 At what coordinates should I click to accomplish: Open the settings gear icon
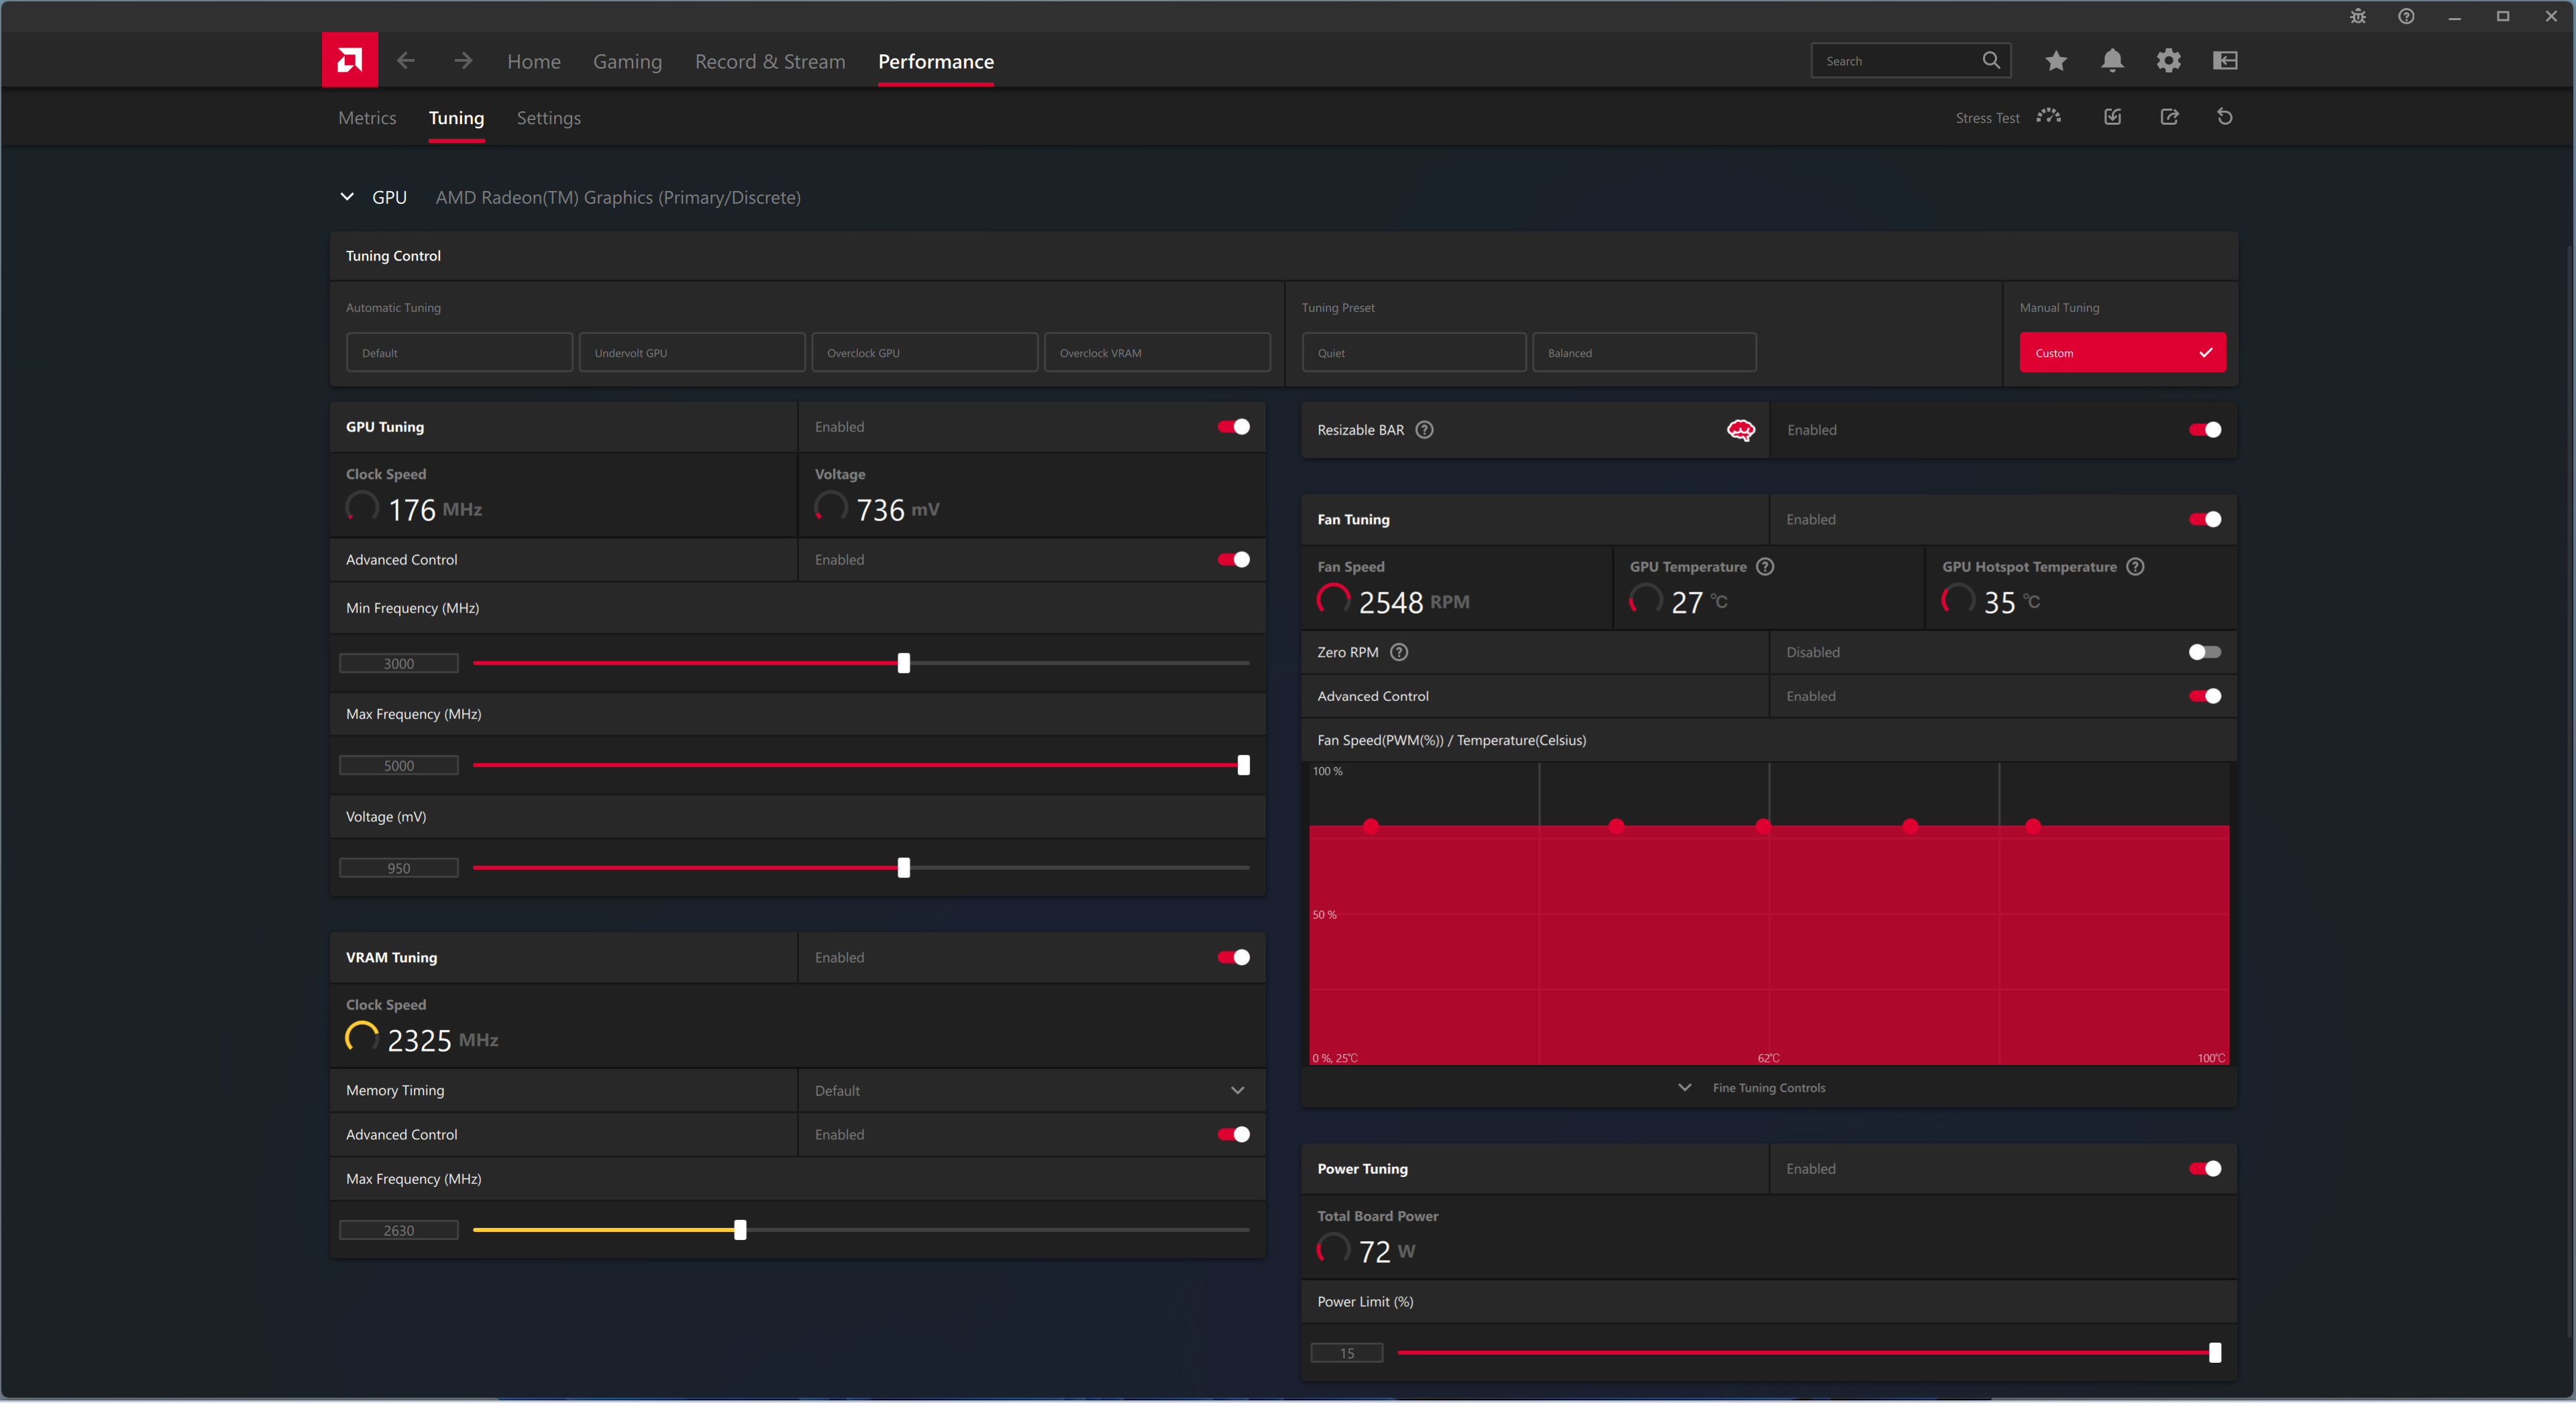coord(2167,61)
